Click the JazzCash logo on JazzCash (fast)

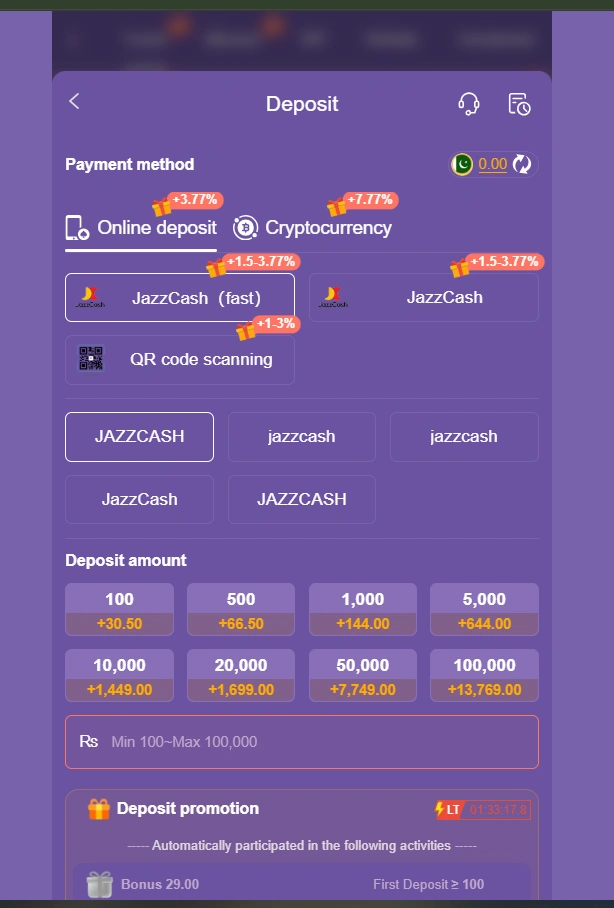(92, 296)
